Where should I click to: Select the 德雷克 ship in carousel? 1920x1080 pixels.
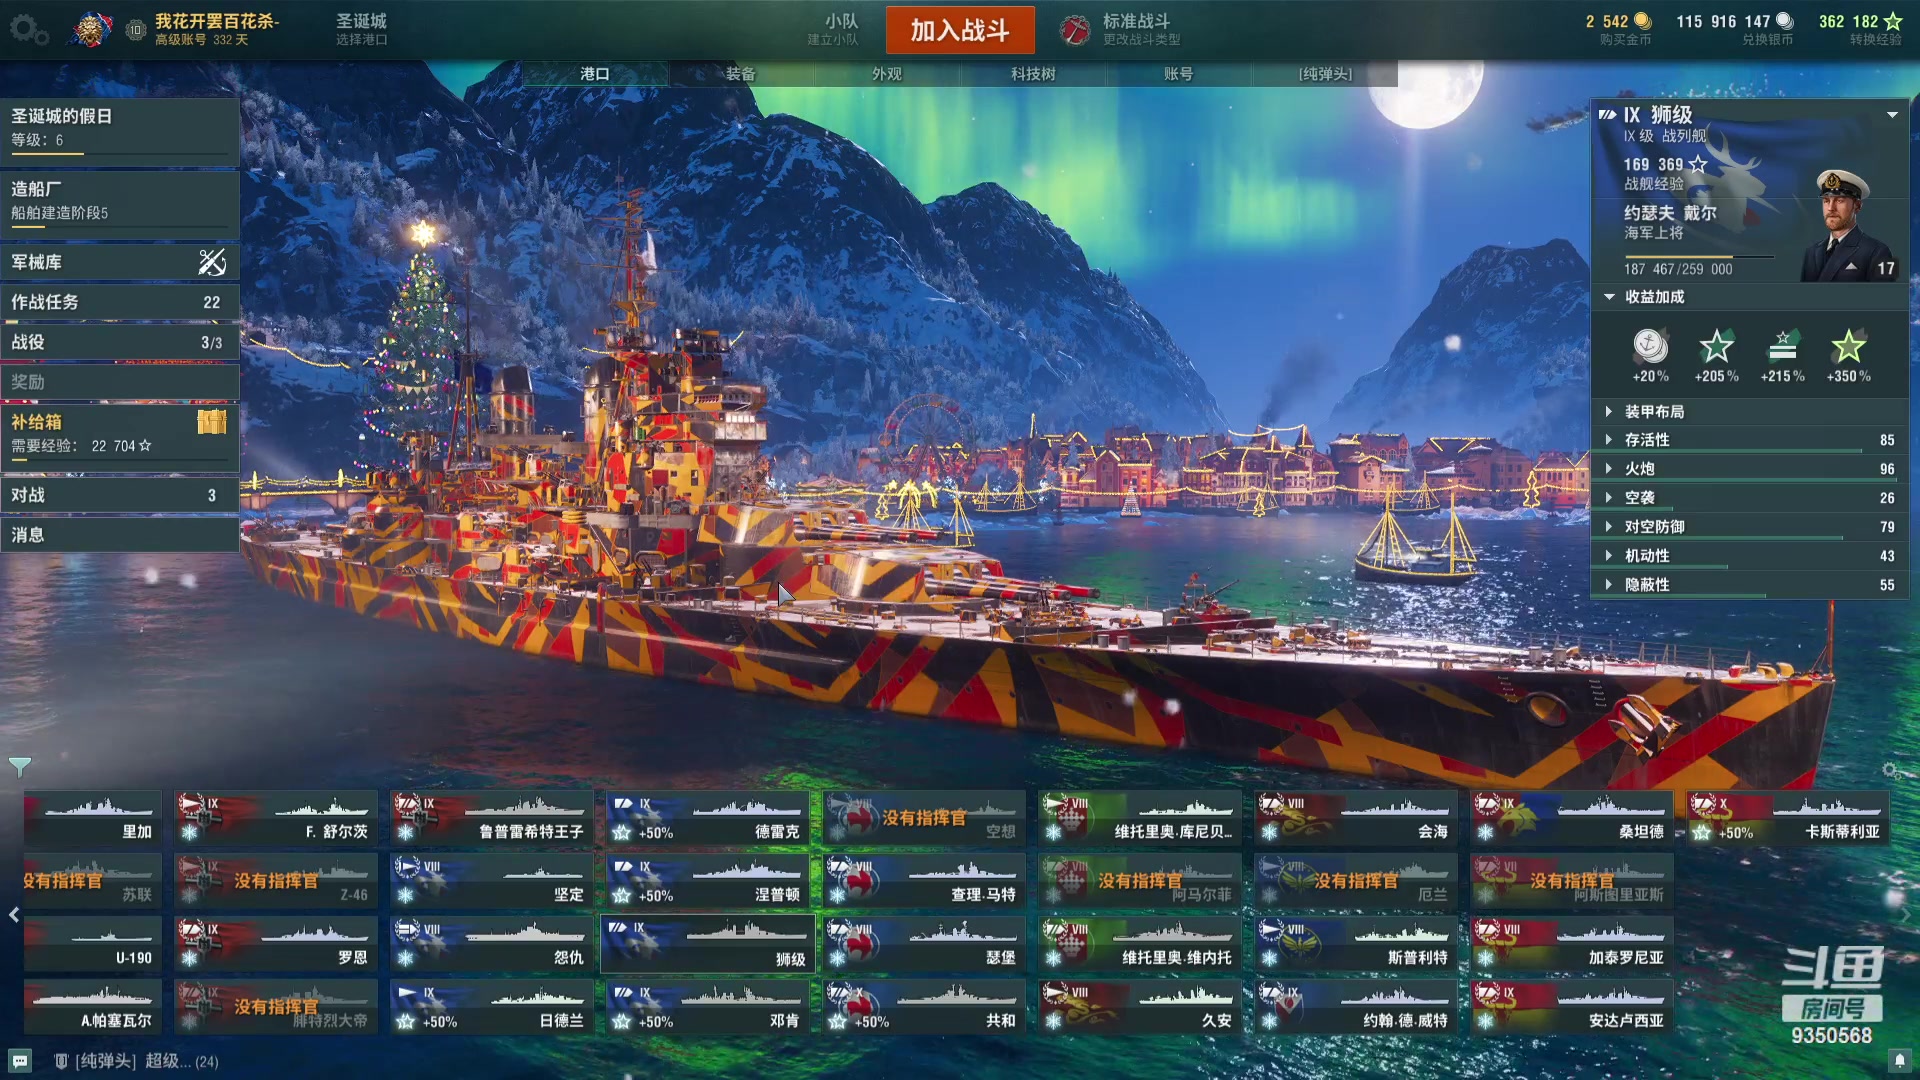(708, 818)
